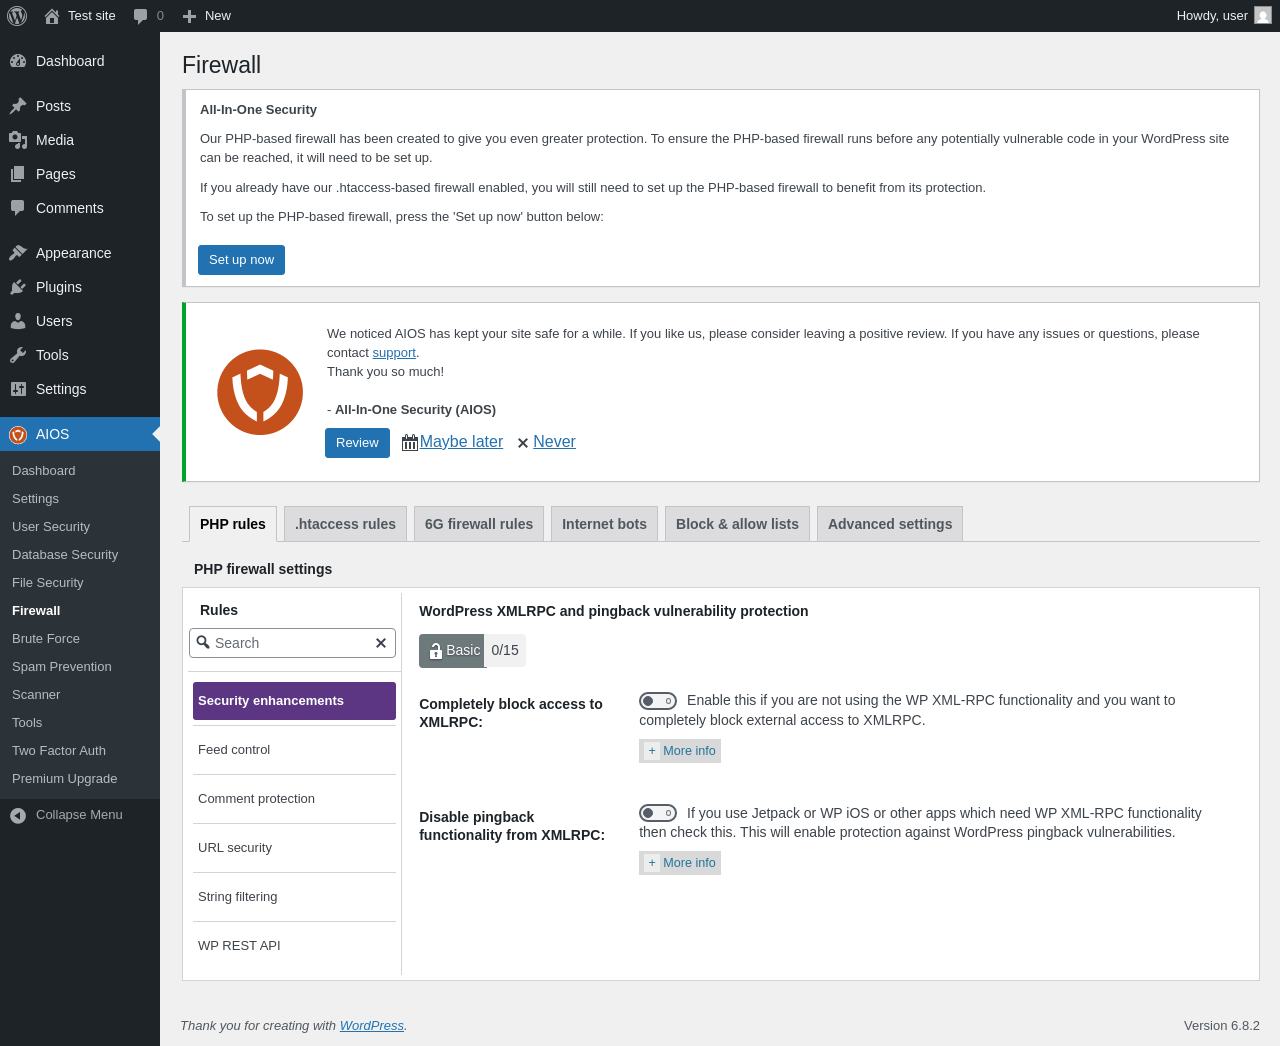Open Spam Prevention submenu item
The width and height of the screenshot is (1280, 1046).
point(80,667)
